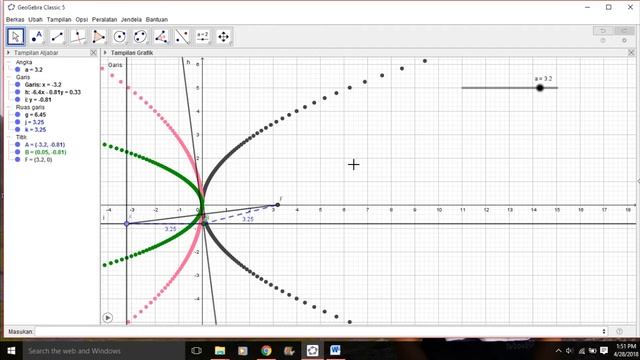
Task: Open File Explorer from the taskbar
Action: coord(220,351)
